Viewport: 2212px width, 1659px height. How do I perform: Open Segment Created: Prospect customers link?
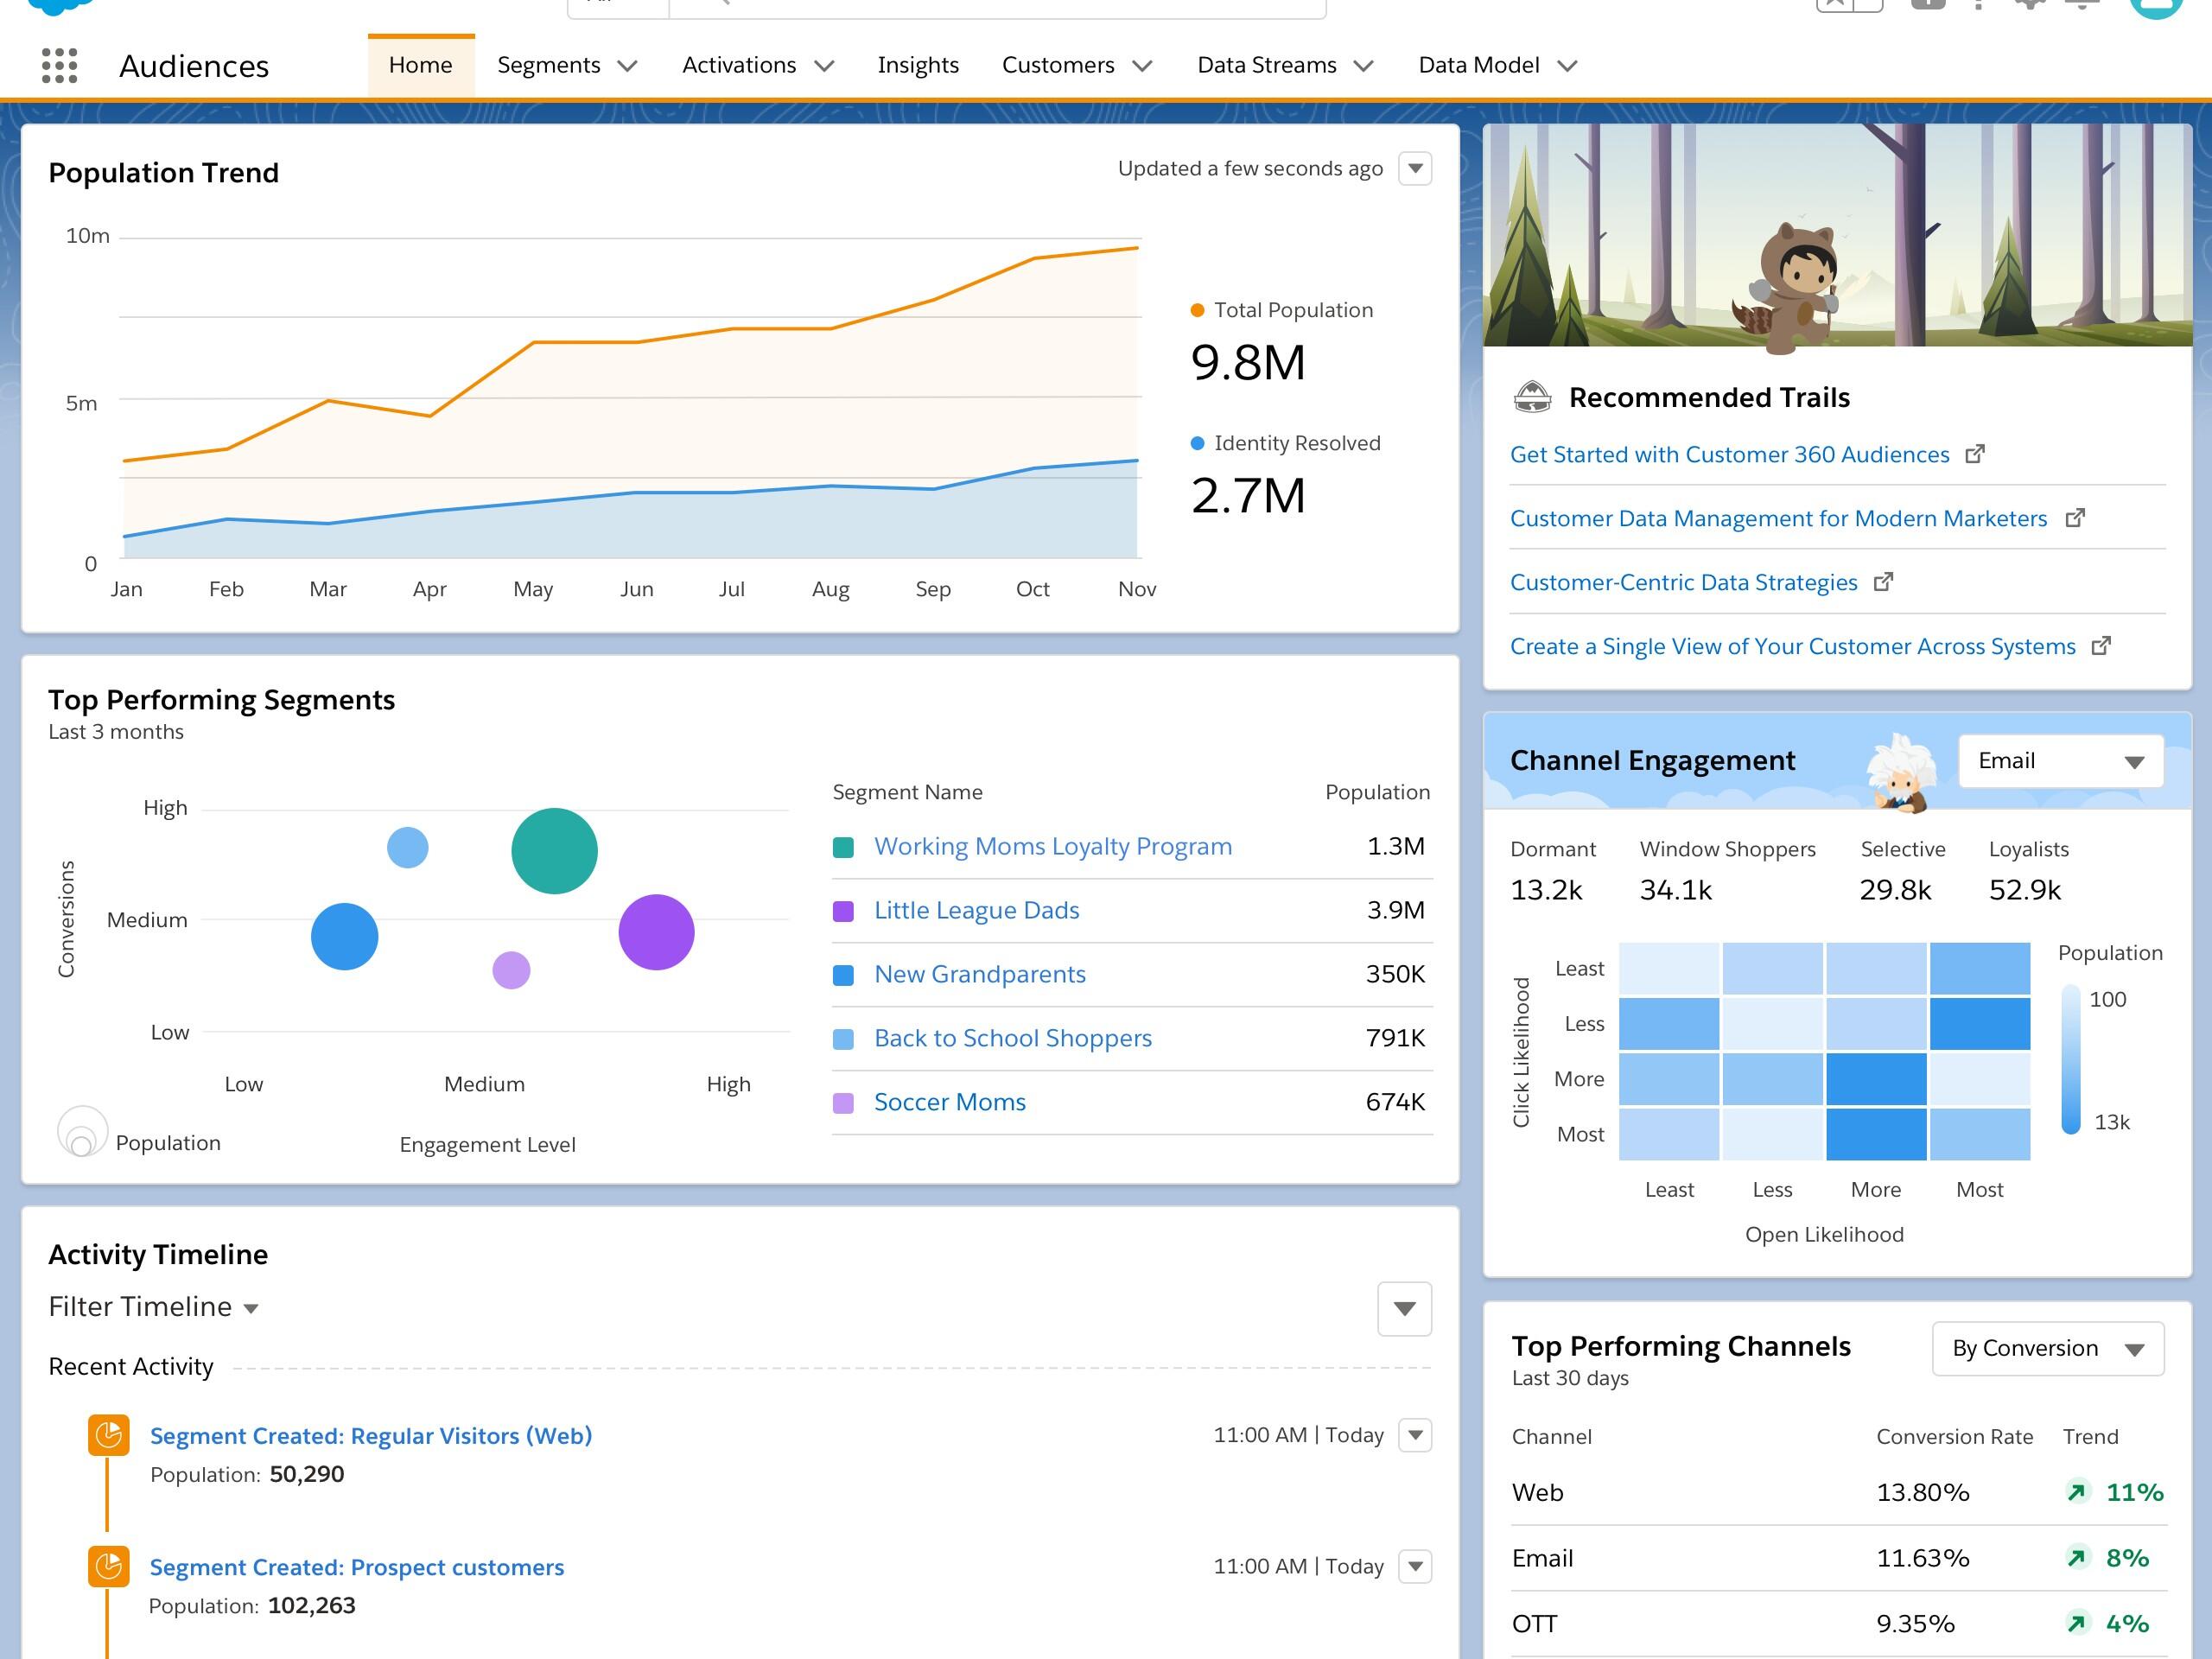point(357,1566)
